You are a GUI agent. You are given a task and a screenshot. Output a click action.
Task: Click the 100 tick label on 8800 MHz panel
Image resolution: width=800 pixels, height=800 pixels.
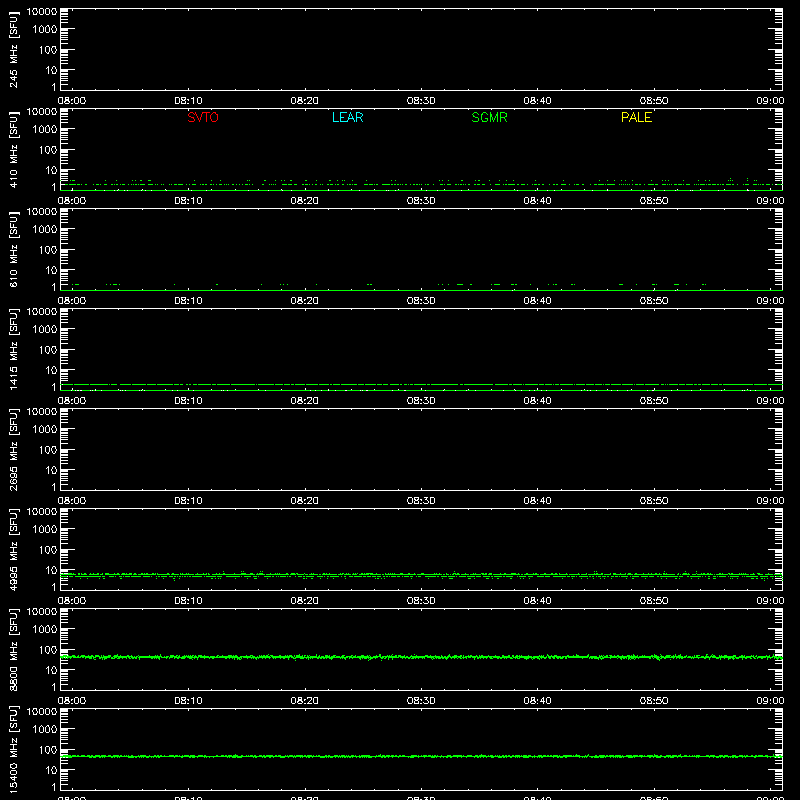(48, 650)
